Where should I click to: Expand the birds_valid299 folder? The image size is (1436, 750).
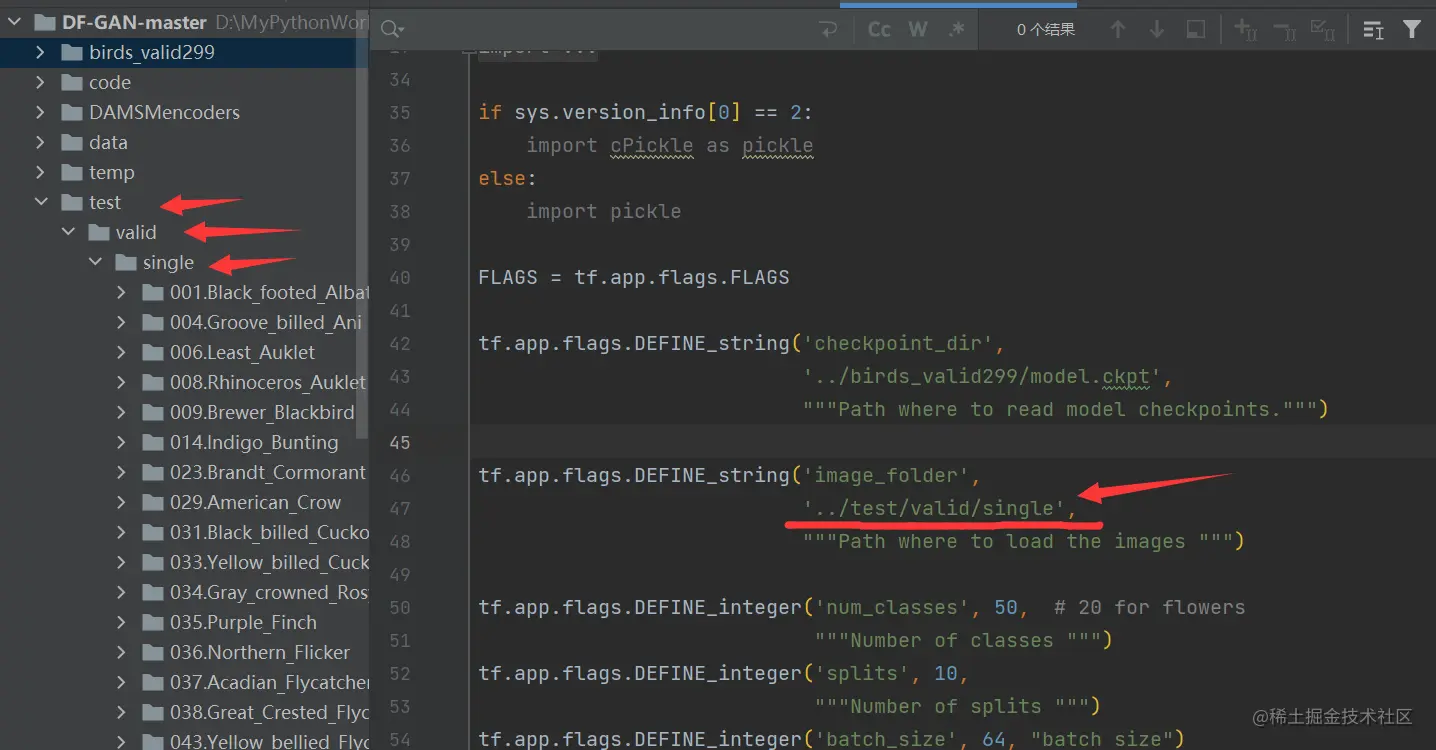pos(40,52)
